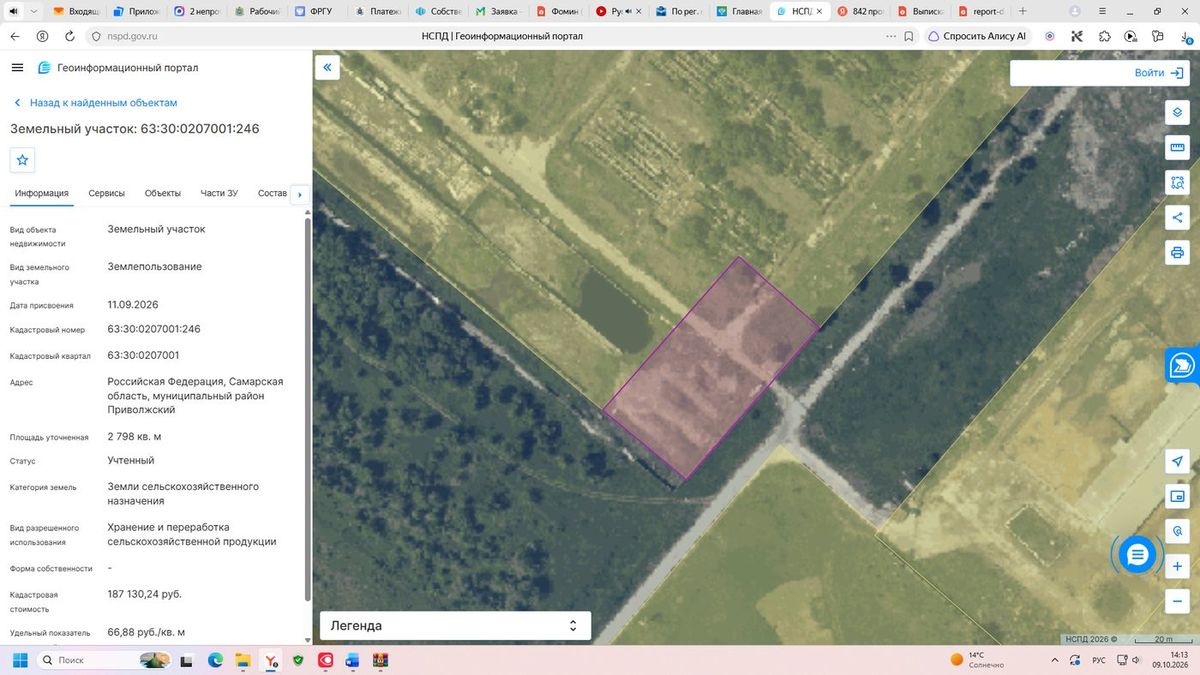Open the Части ЗУ tab

click(219, 193)
